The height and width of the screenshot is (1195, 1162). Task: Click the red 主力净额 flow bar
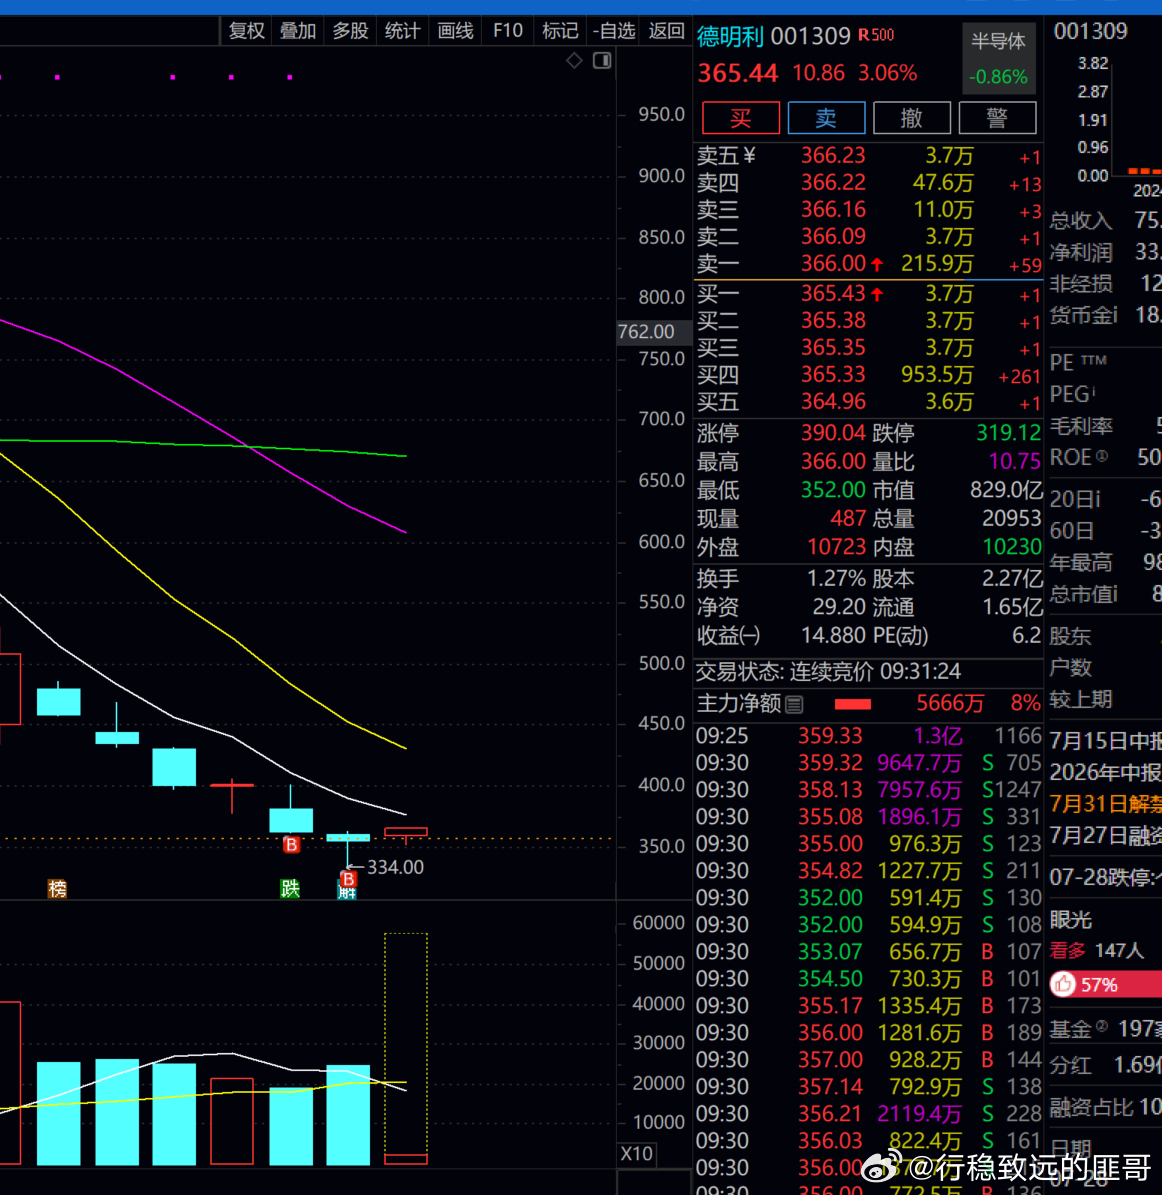tap(853, 704)
